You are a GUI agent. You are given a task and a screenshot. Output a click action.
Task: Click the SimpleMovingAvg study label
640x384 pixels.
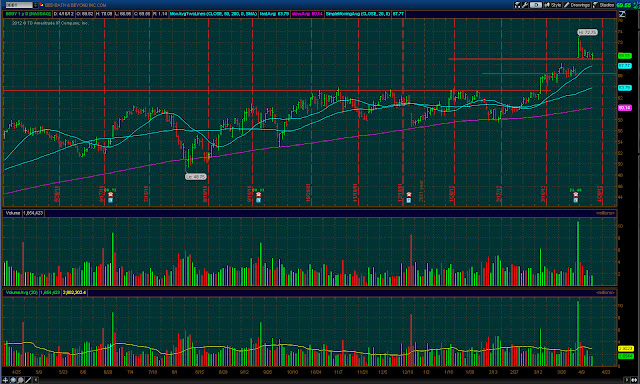click(358, 14)
